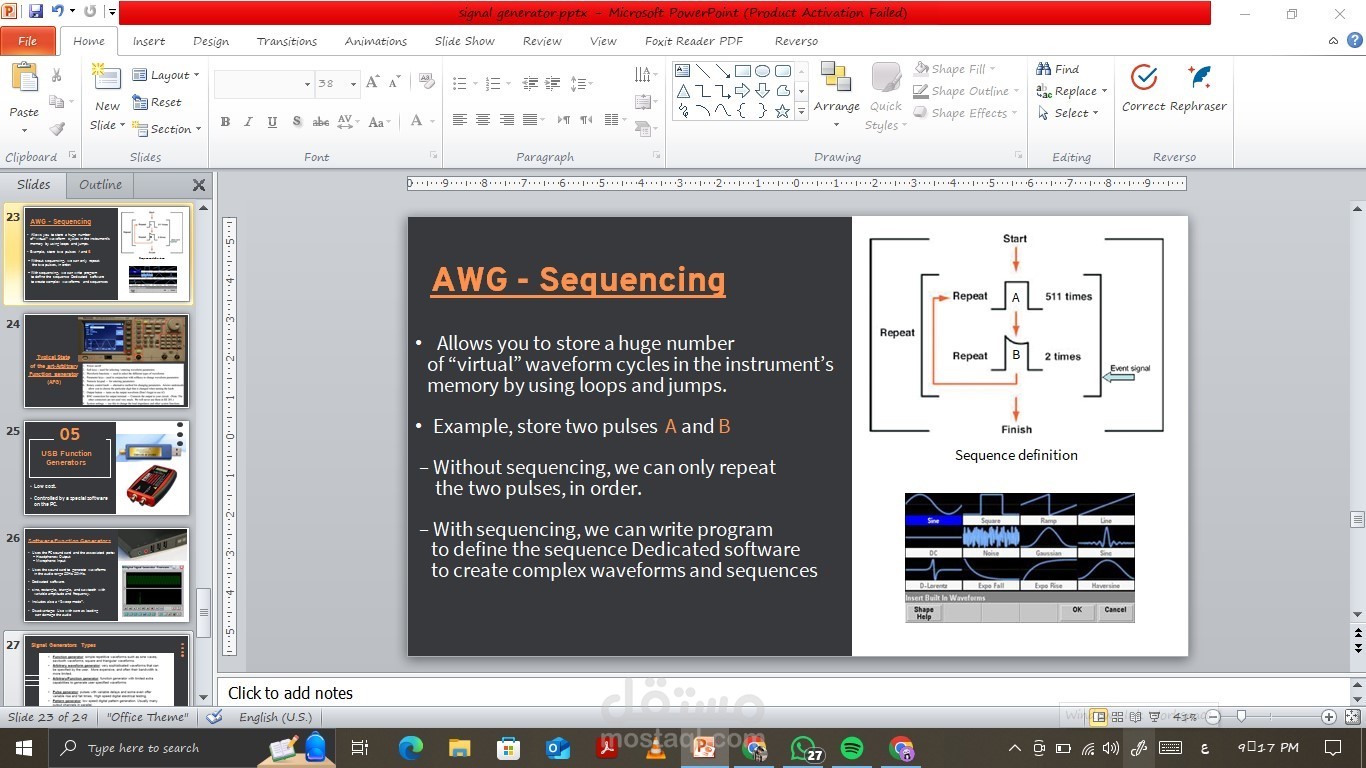1366x768 pixels.
Task: Align text right in Paragraph group
Action: point(507,120)
